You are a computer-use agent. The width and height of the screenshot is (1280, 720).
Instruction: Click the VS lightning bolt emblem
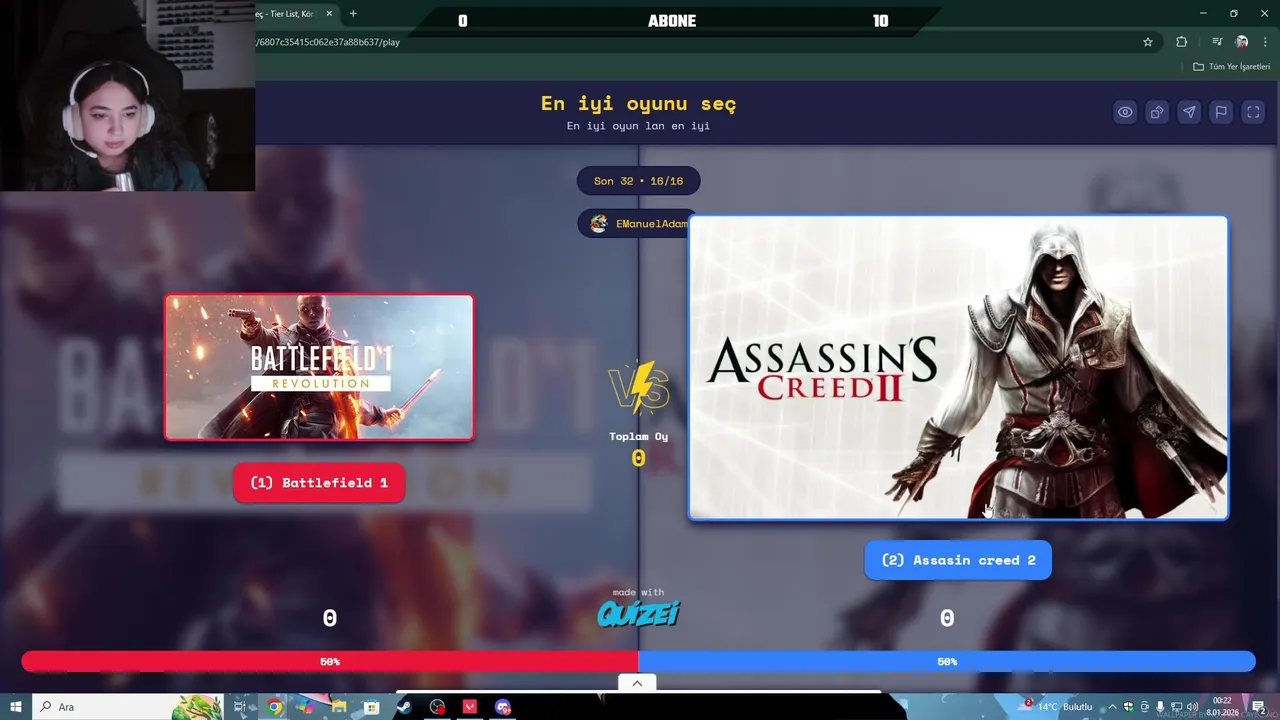pos(638,388)
